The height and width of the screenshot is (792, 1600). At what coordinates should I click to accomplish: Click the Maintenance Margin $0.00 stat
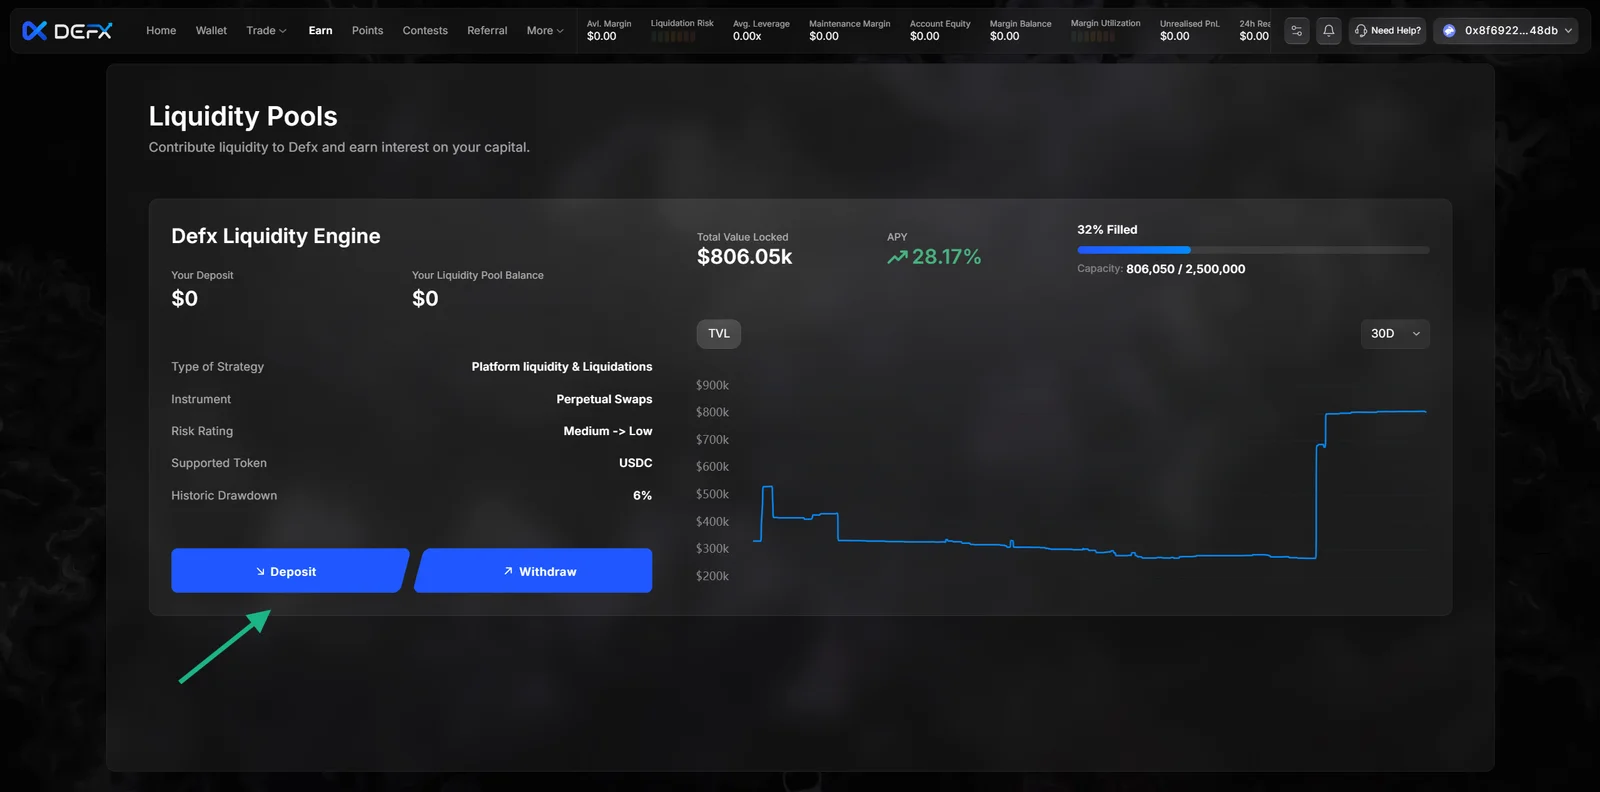[x=849, y=30]
